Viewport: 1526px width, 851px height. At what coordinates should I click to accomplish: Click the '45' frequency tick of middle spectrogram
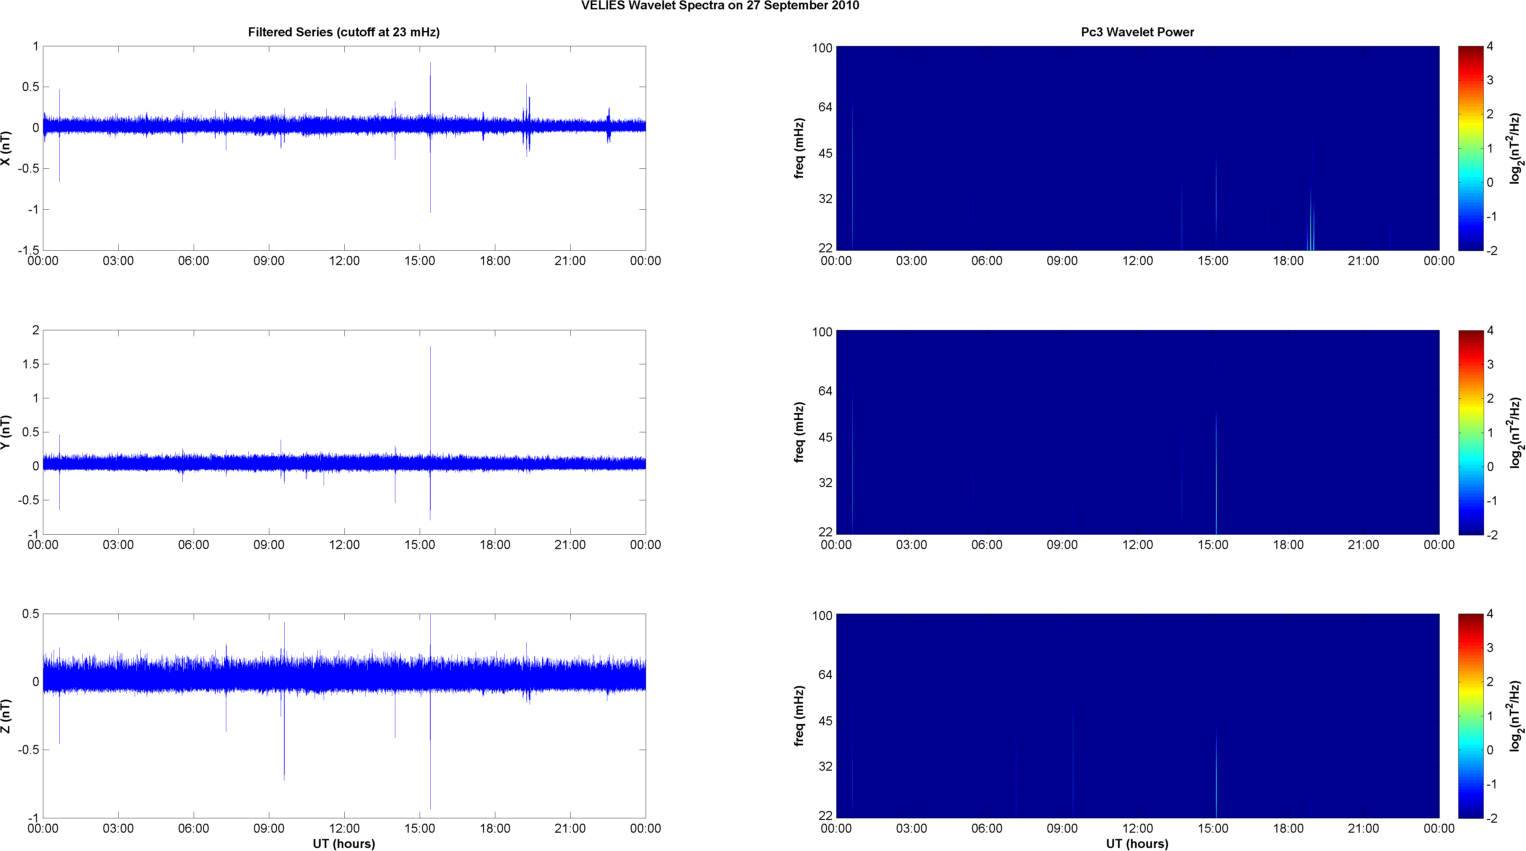coord(826,437)
